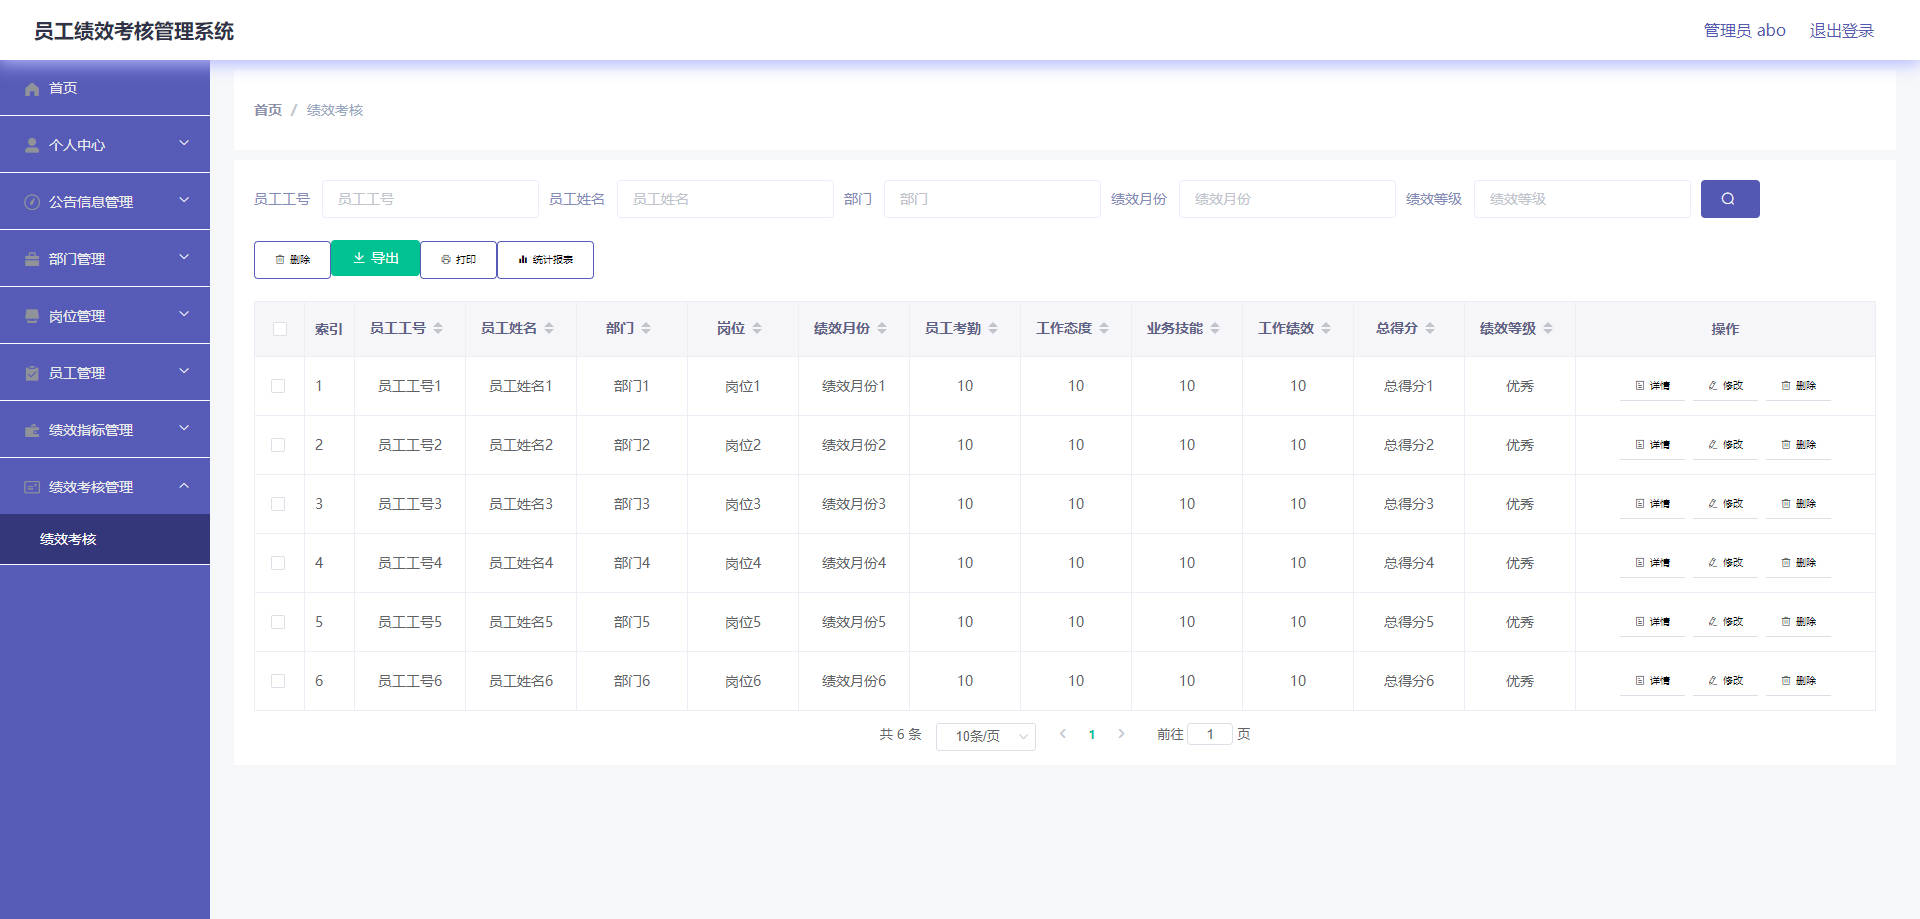The height and width of the screenshot is (919, 1920).
Task: Sort by 绩效月份 column arrows
Action: [x=882, y=328]
